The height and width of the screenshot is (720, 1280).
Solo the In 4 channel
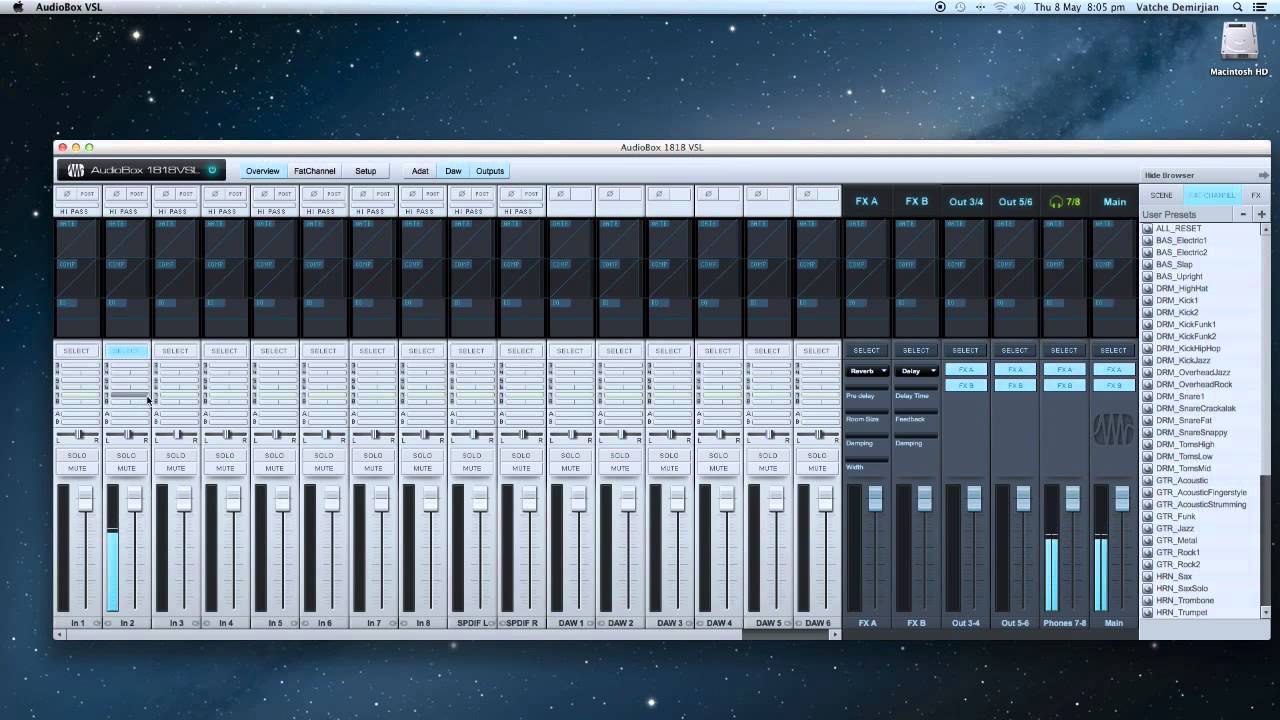coord(225,456)
